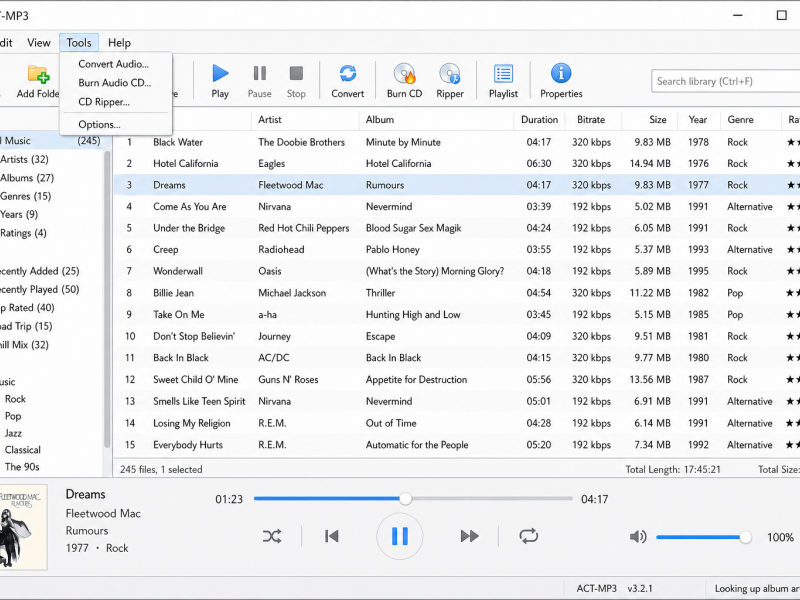
Task: Mute audio with the speaker icon
Action: 638,537
